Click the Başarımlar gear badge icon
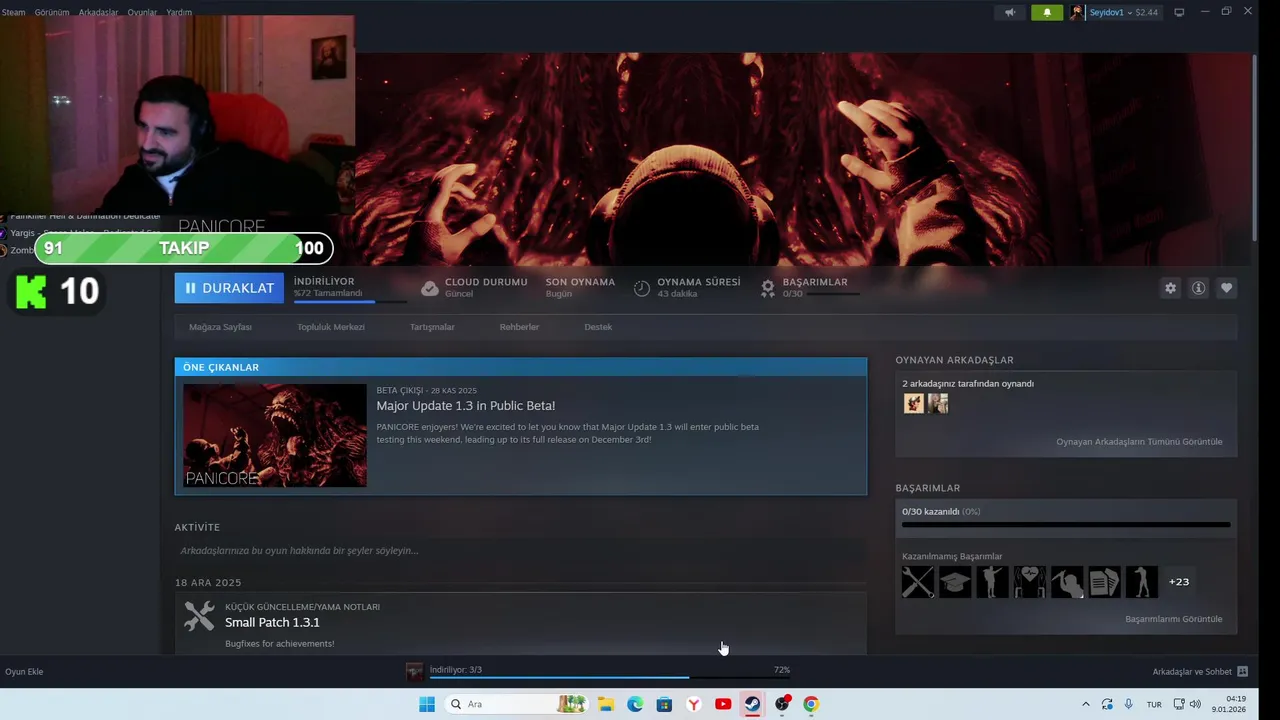The width and height of the screenshot is (1280, 720). [767, 288]
